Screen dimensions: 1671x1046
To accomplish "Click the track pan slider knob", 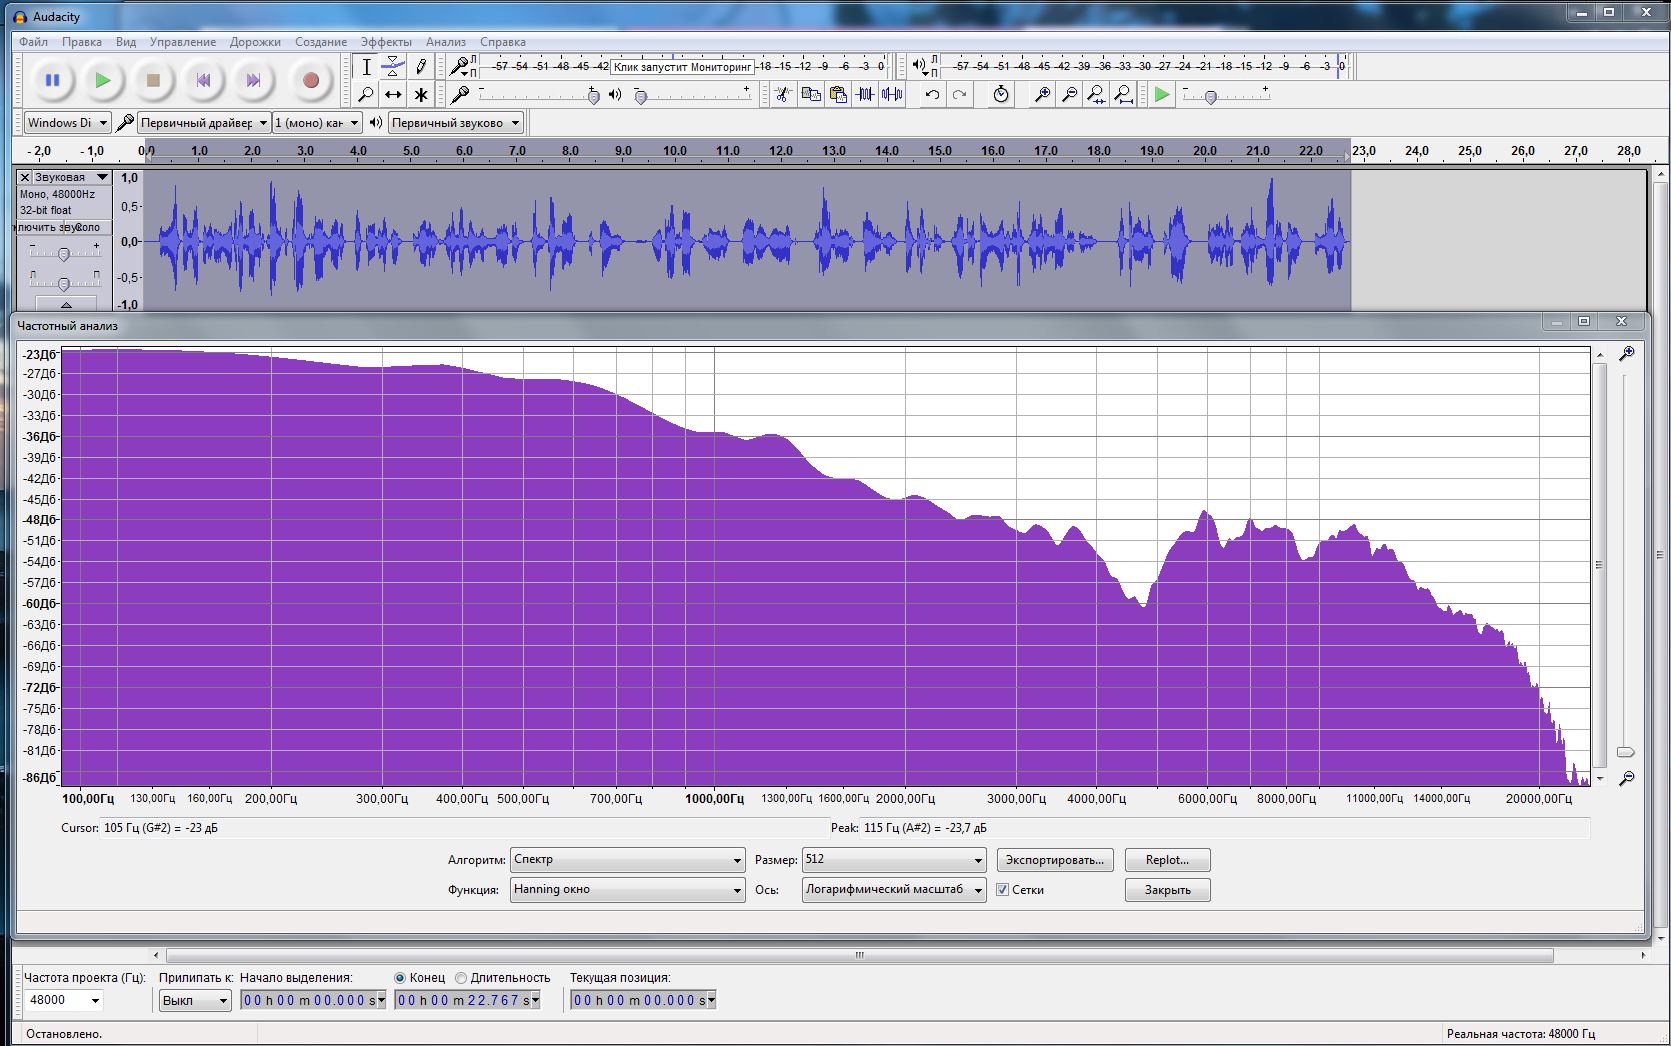I will pyautogui.click(x=64, y=285).
